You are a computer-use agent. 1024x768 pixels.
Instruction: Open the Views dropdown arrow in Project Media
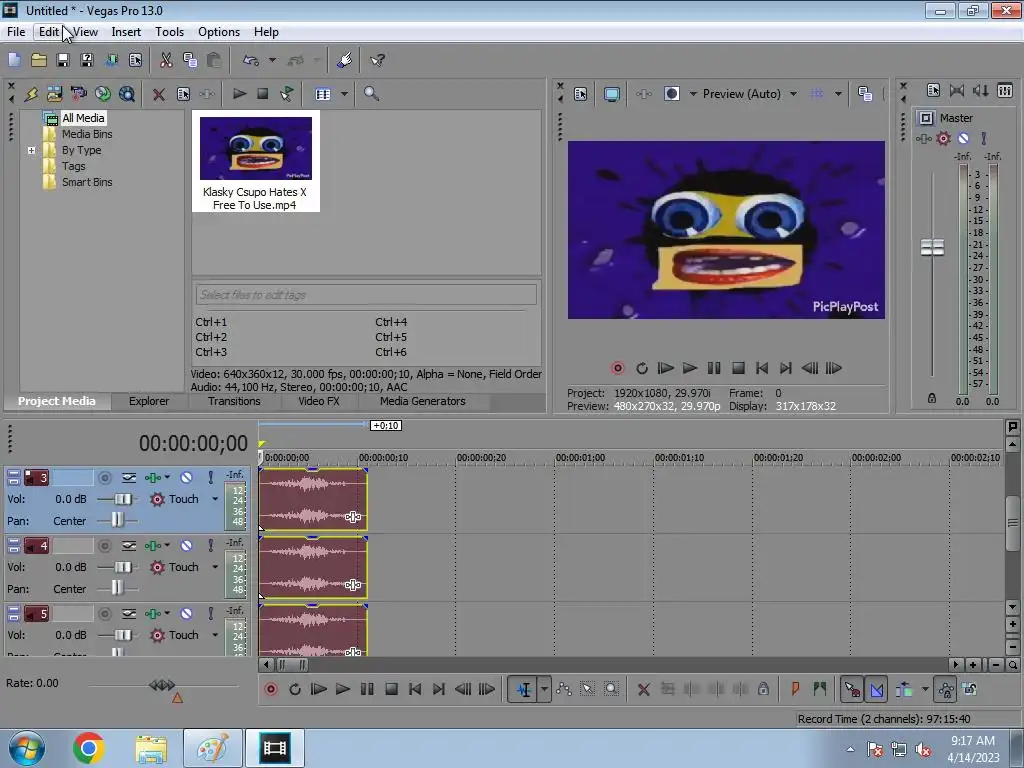[344, 94]
